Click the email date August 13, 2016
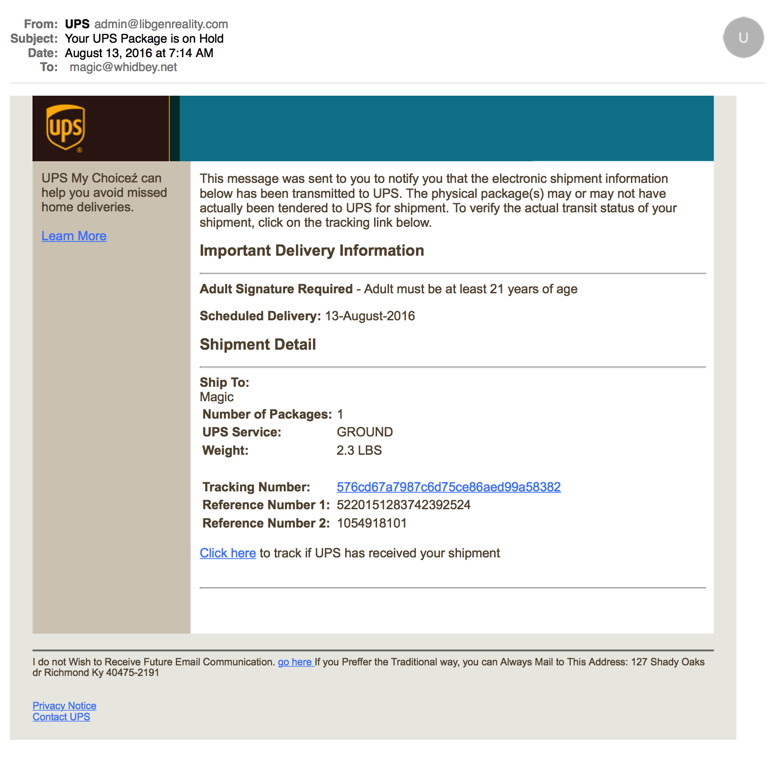780x763 pixels. point(139,53)
